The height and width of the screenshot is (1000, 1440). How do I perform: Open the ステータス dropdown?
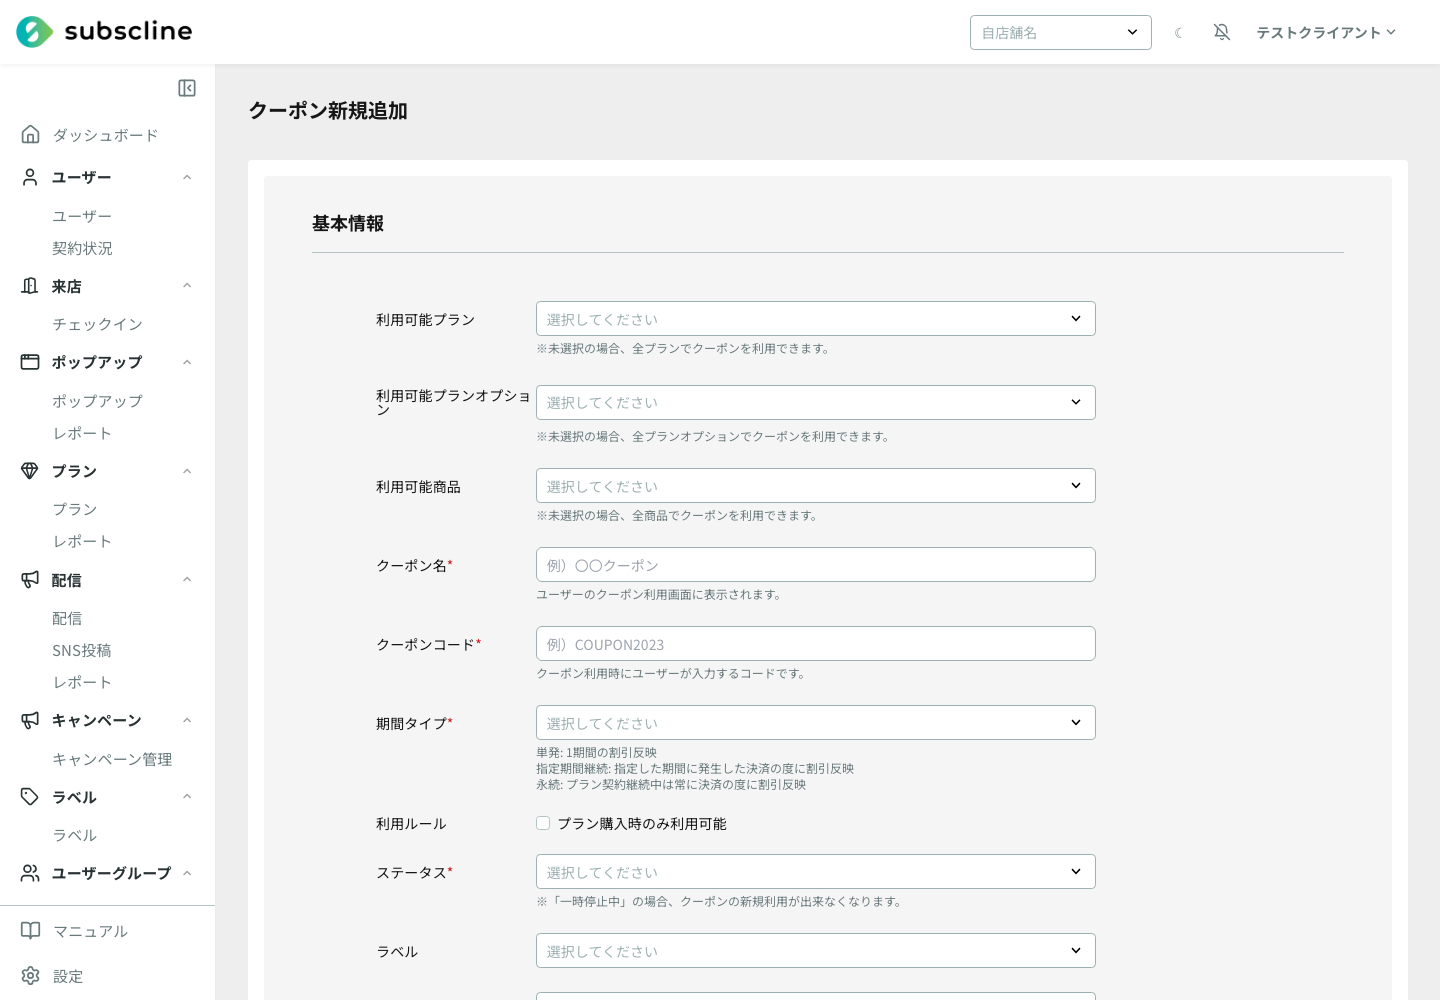(x=816, y=872)
